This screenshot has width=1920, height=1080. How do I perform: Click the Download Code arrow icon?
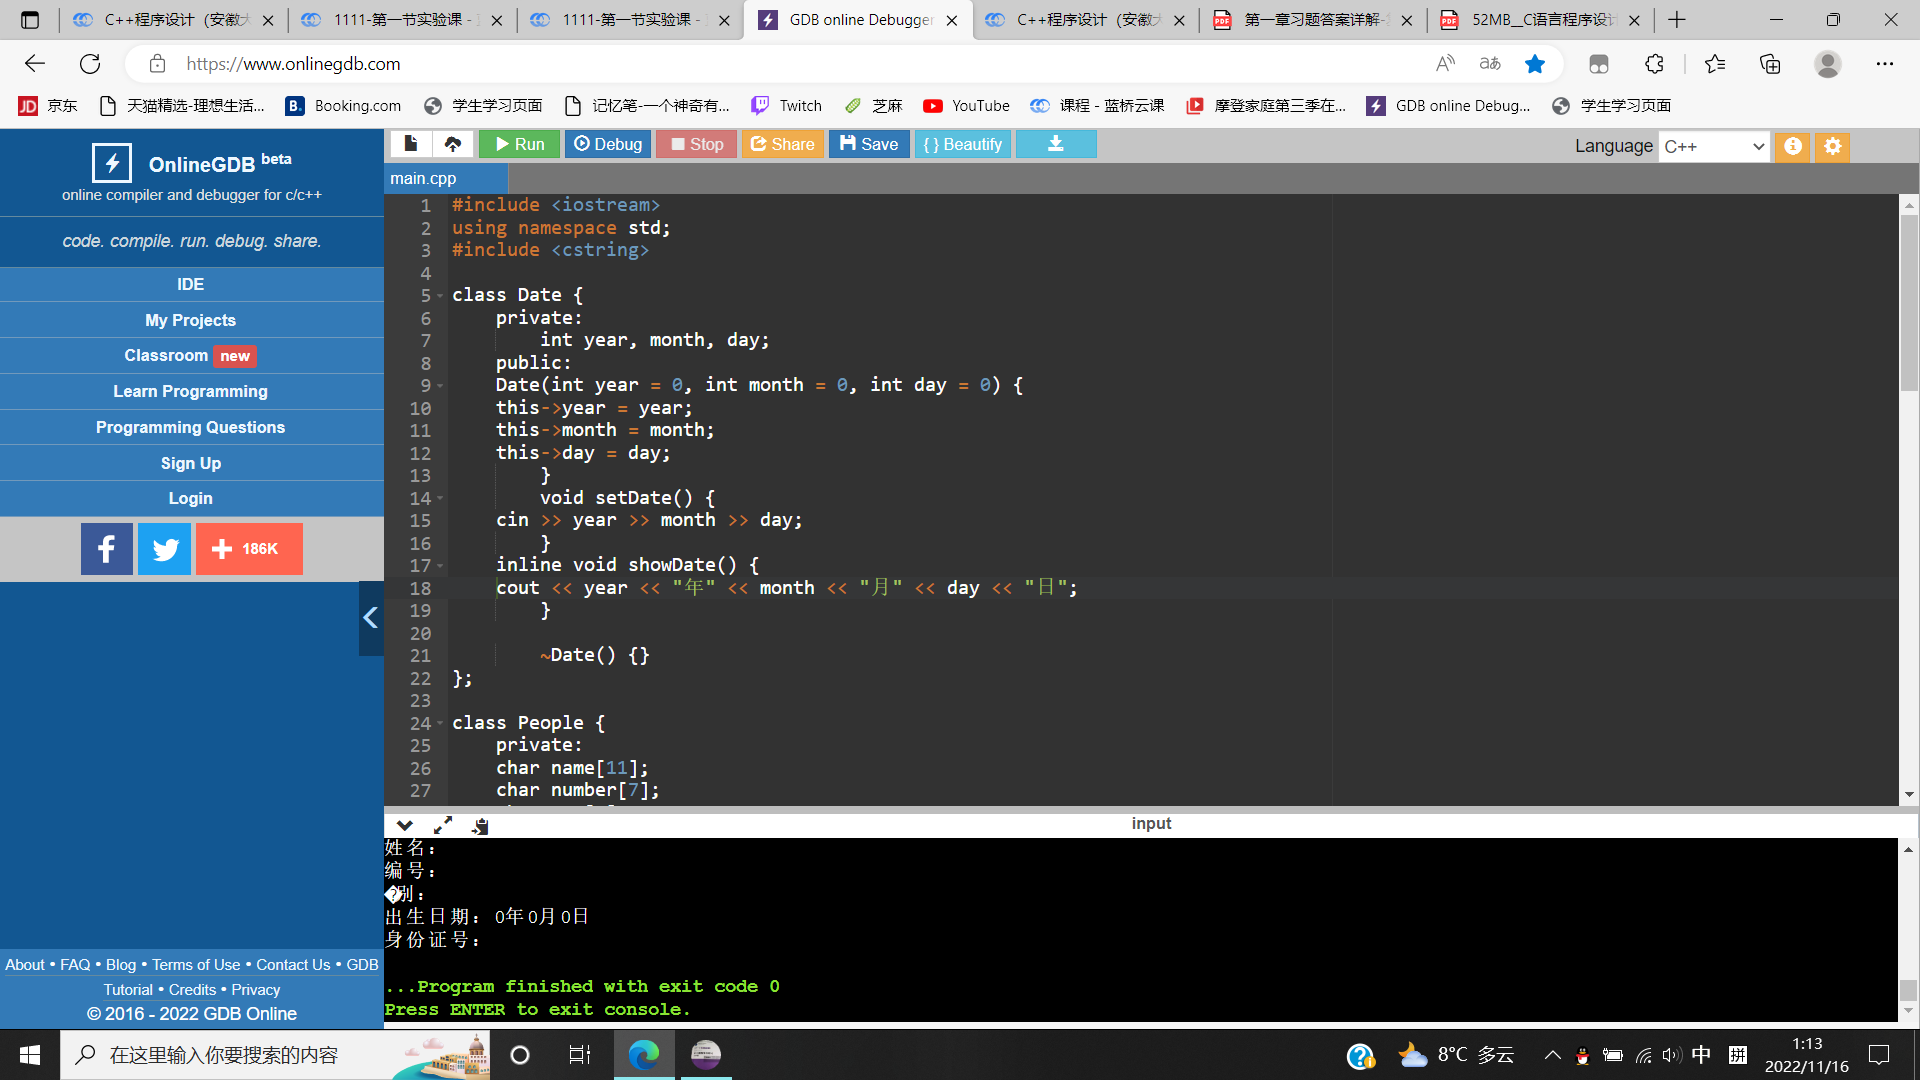pyautogui.click(x=1055, y=144)
